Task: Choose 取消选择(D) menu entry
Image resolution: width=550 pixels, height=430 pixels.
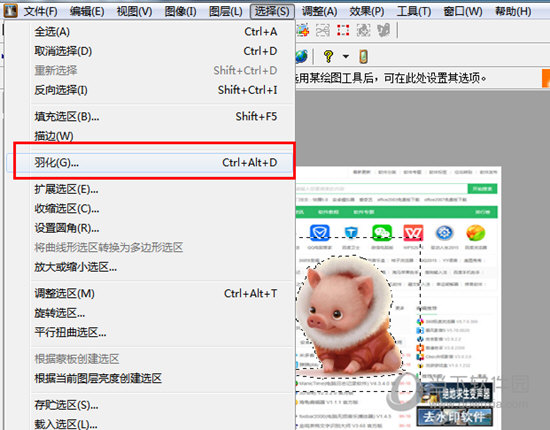Action: click(x=150, y=51)
